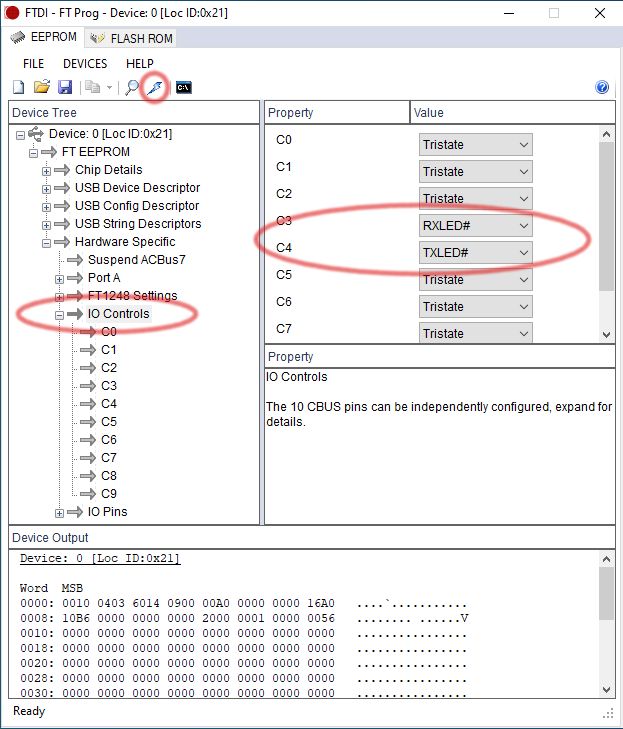Click the Device Output scrollbar up arrow

tap(606, 559)
